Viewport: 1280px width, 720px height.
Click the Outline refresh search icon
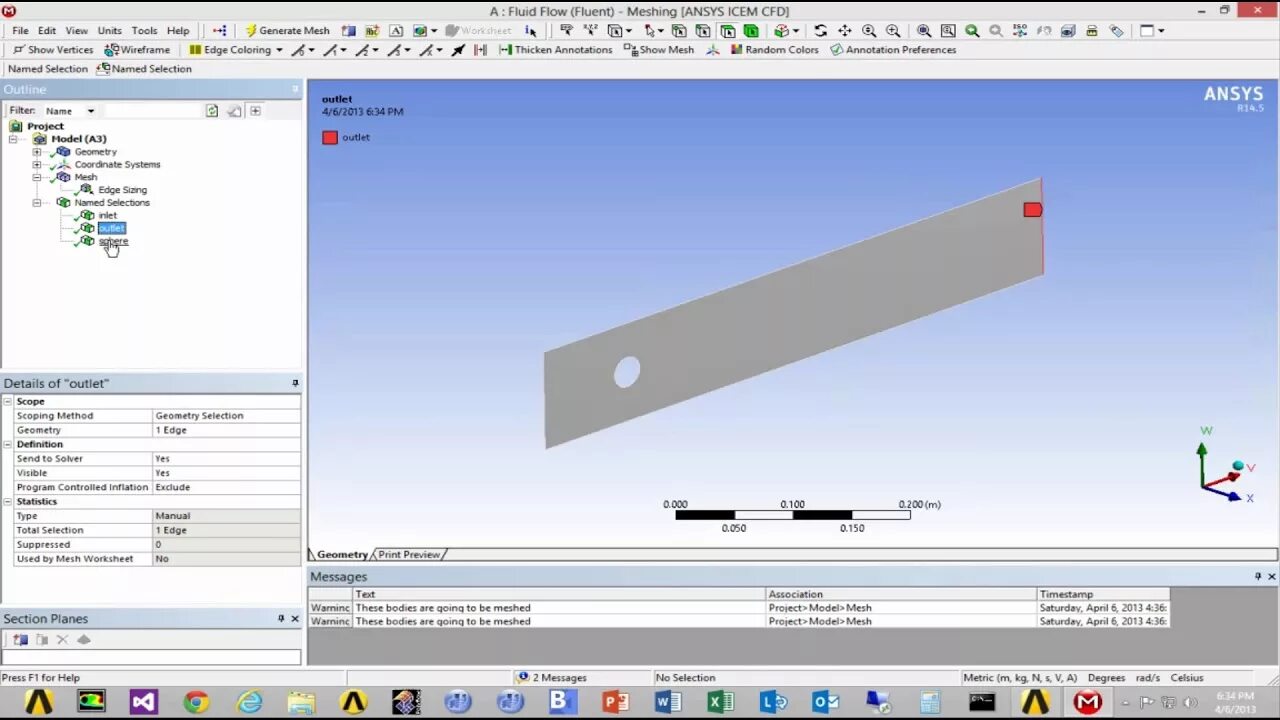click(212, 111)
